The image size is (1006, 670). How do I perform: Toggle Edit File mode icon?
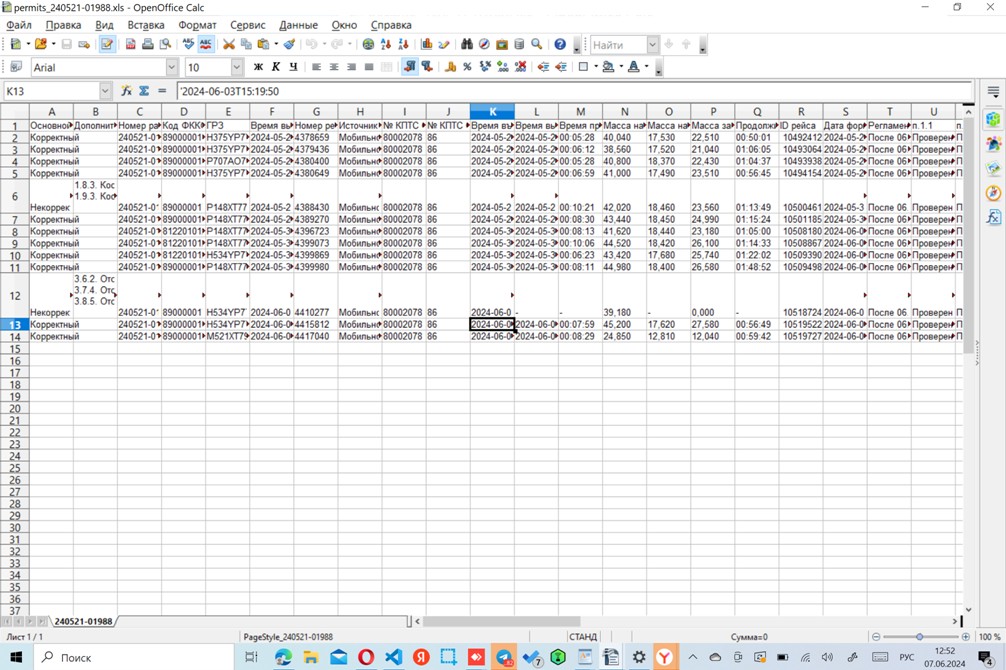point(107,44)
